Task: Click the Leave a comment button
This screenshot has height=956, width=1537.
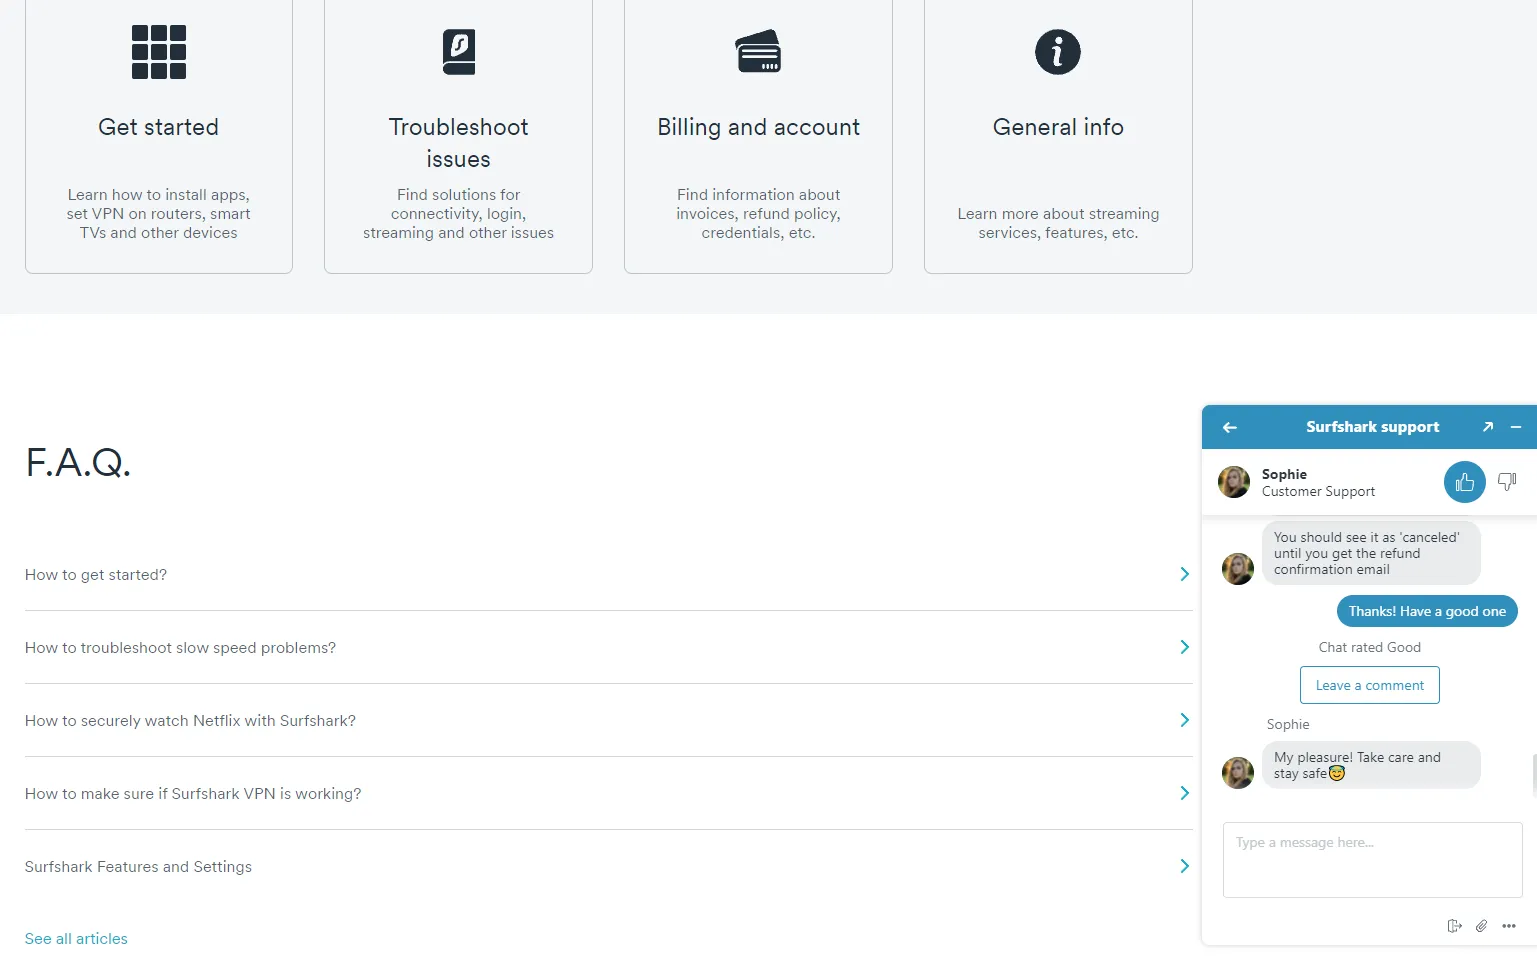Action: (1370, 685)
